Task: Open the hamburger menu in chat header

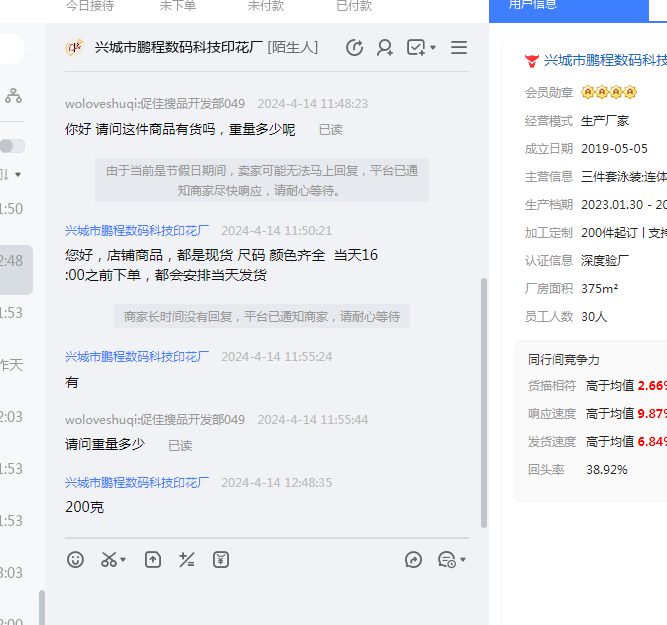Action: coord(459,47)
